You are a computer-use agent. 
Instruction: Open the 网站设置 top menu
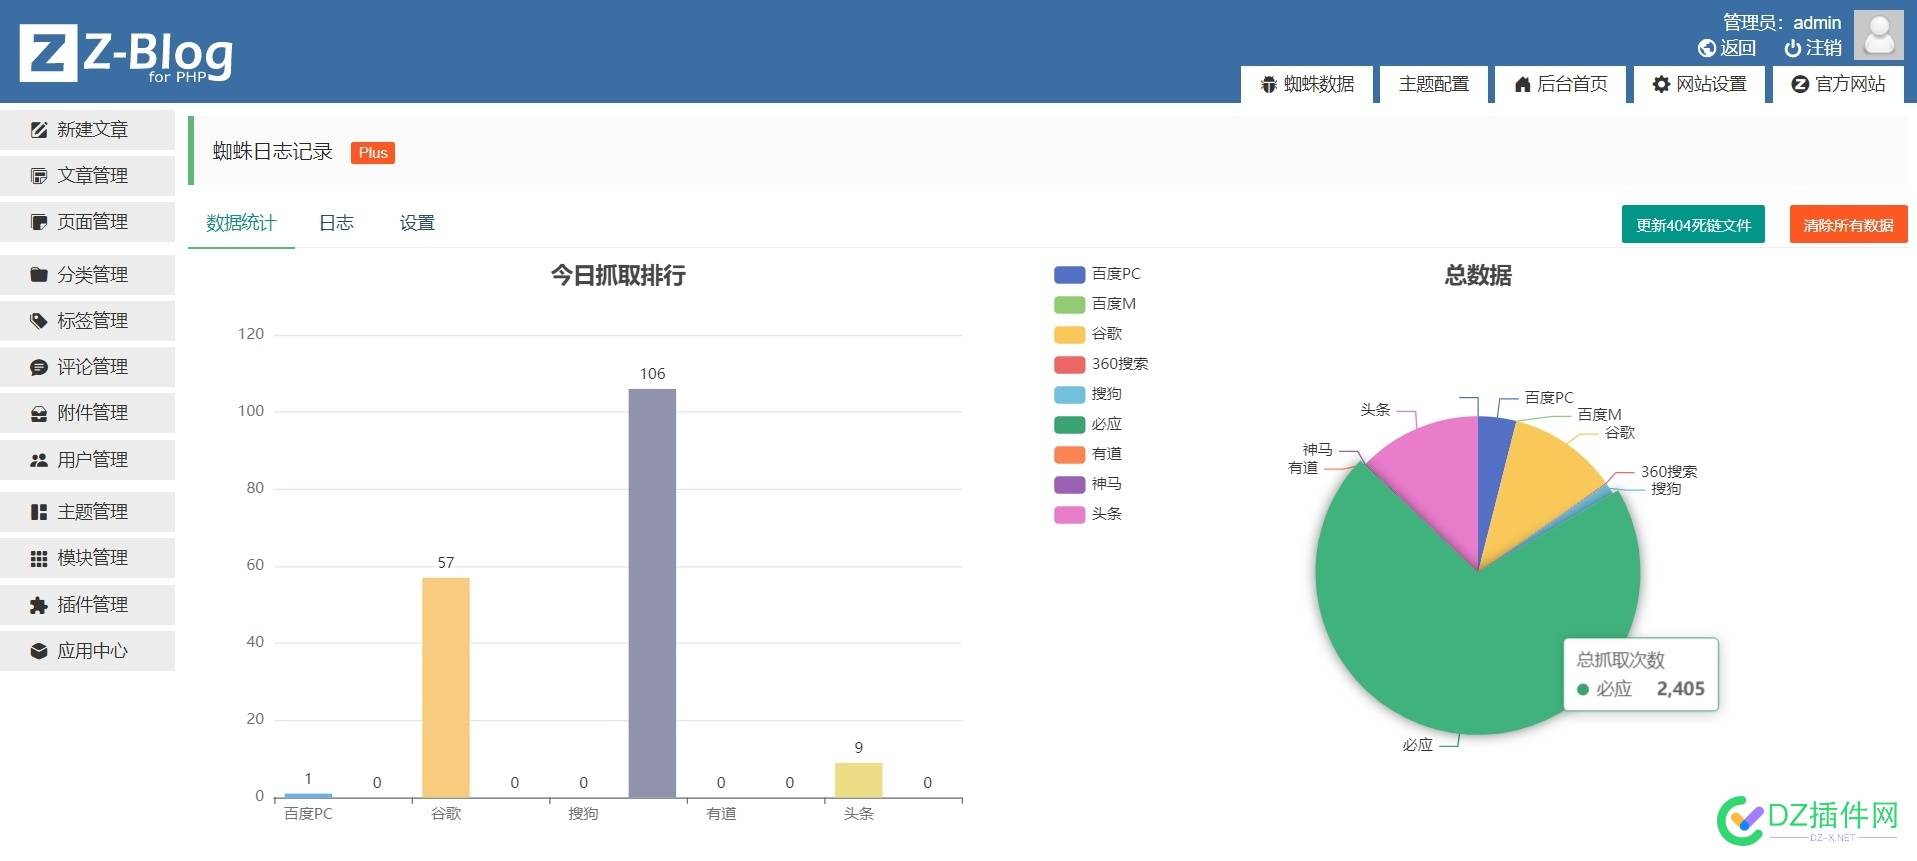pos(1700,84)
